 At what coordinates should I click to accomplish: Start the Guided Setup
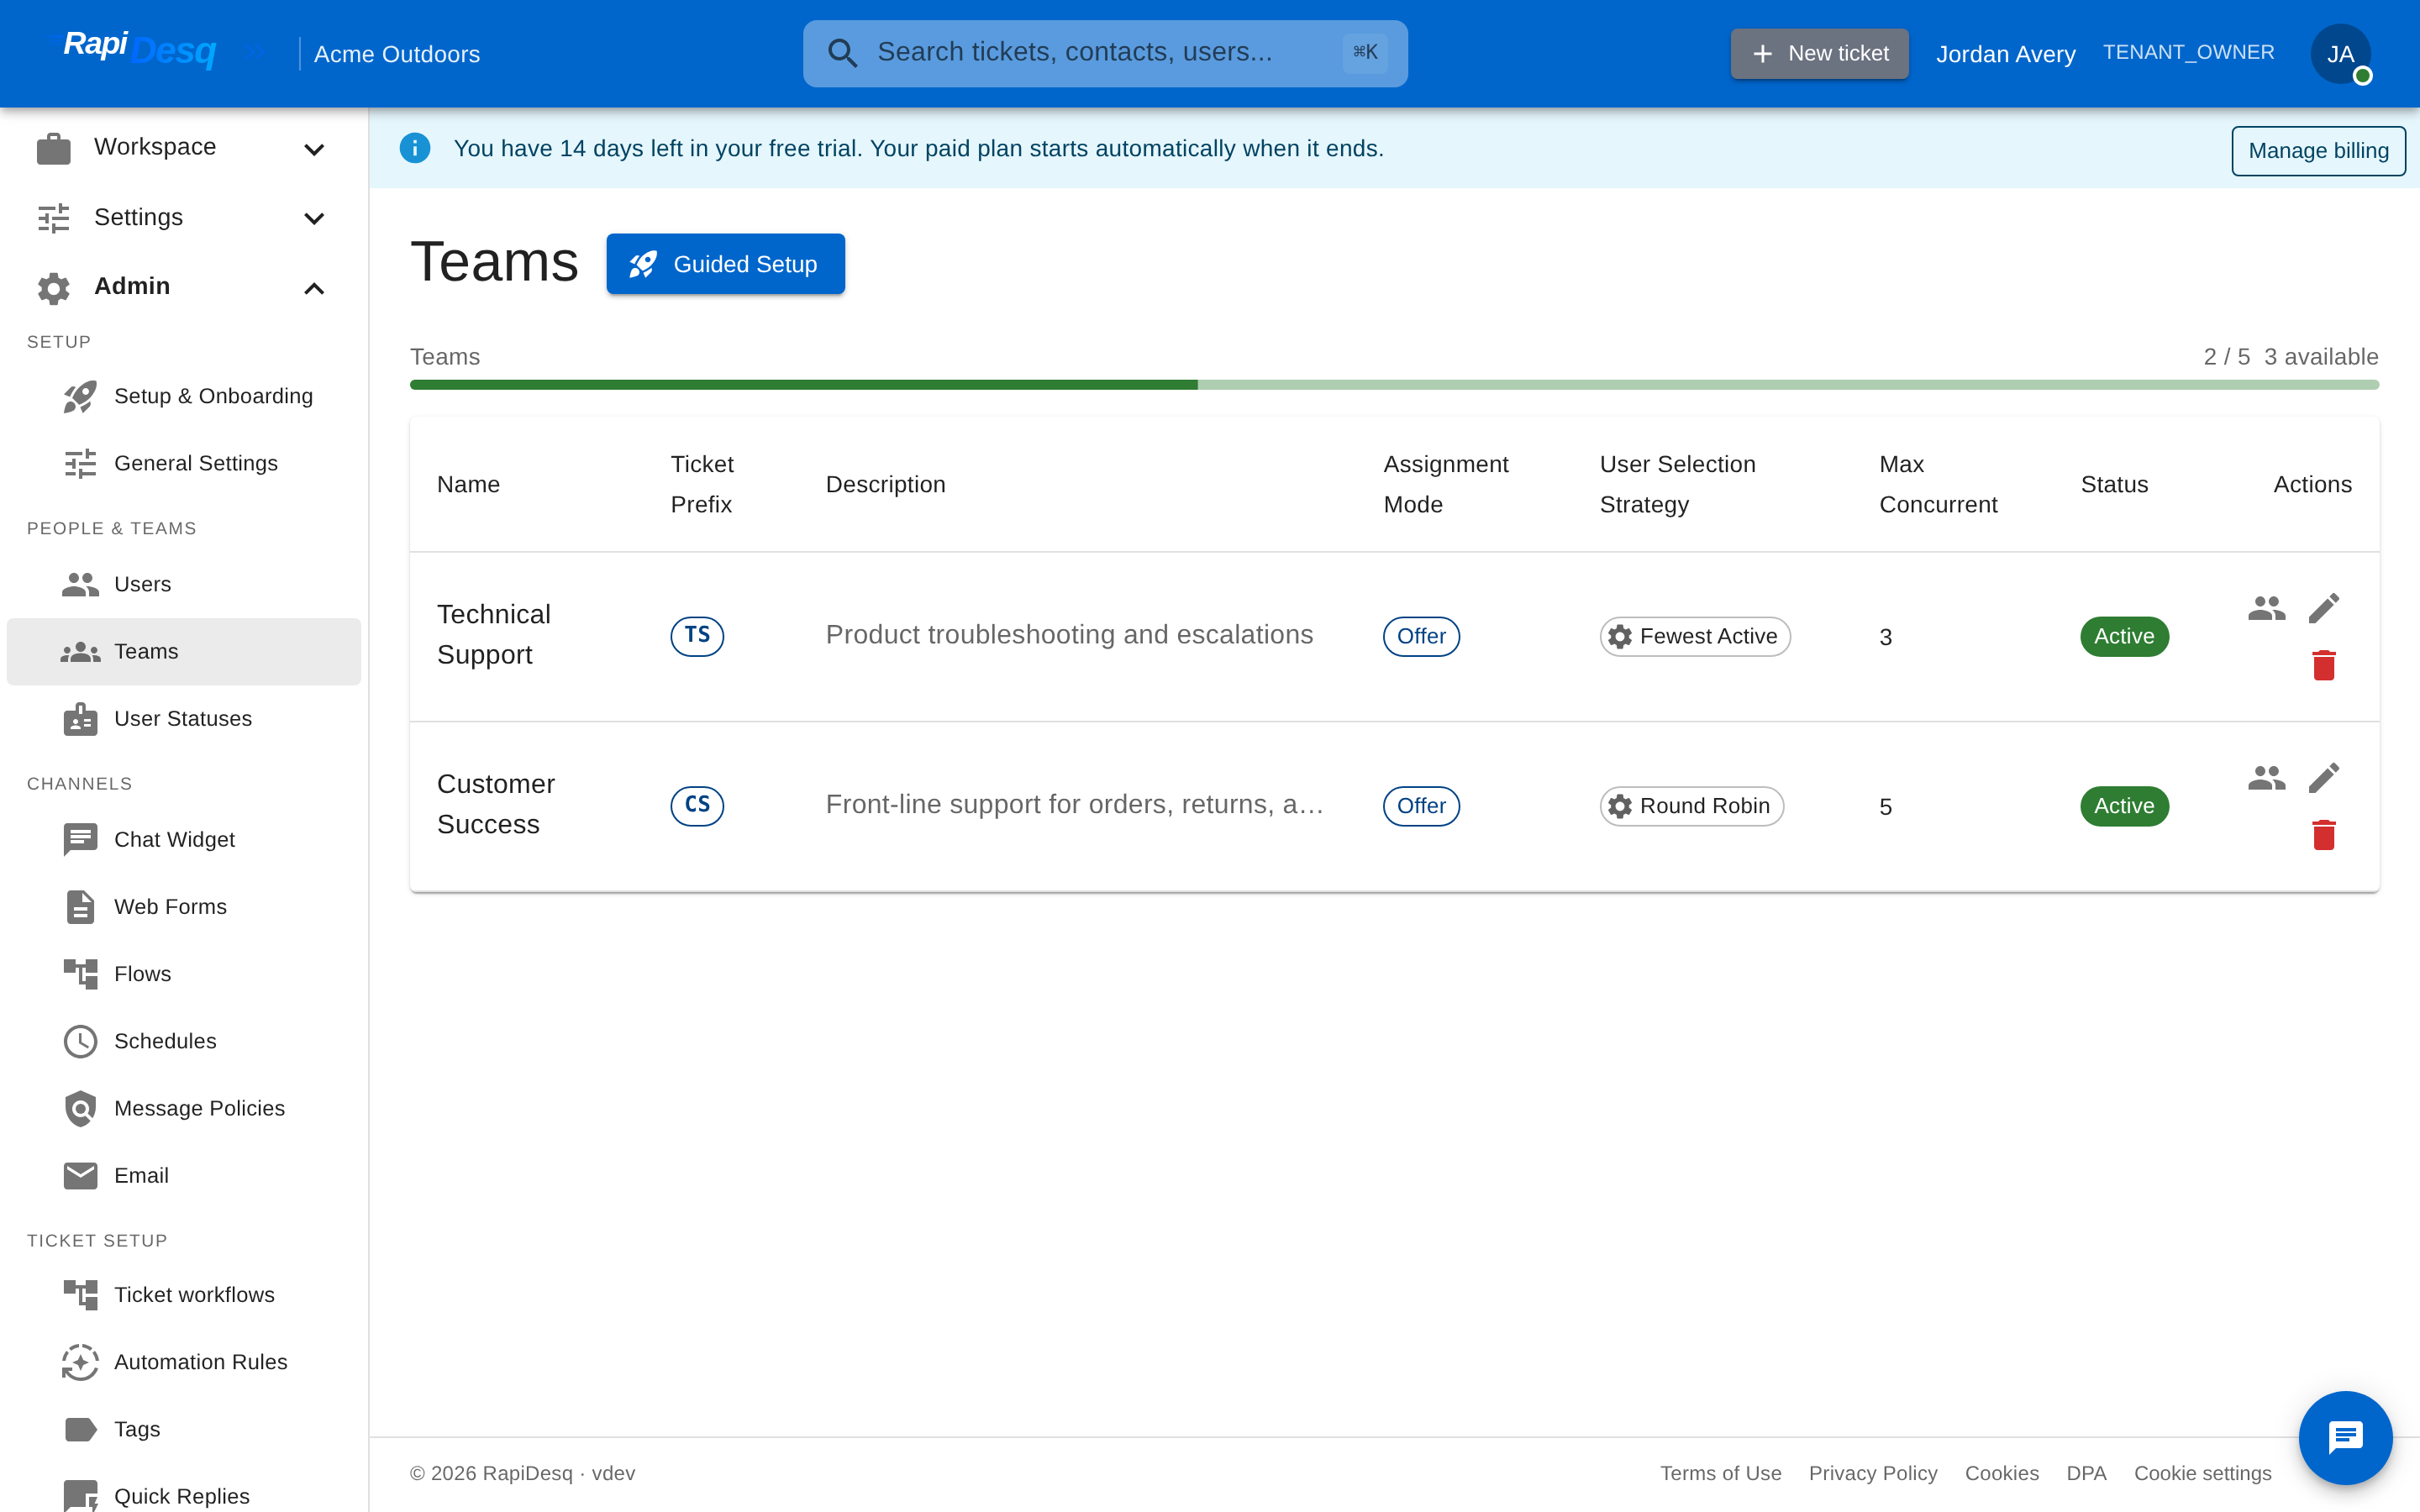pyautogui.click(x=725, y=264)
